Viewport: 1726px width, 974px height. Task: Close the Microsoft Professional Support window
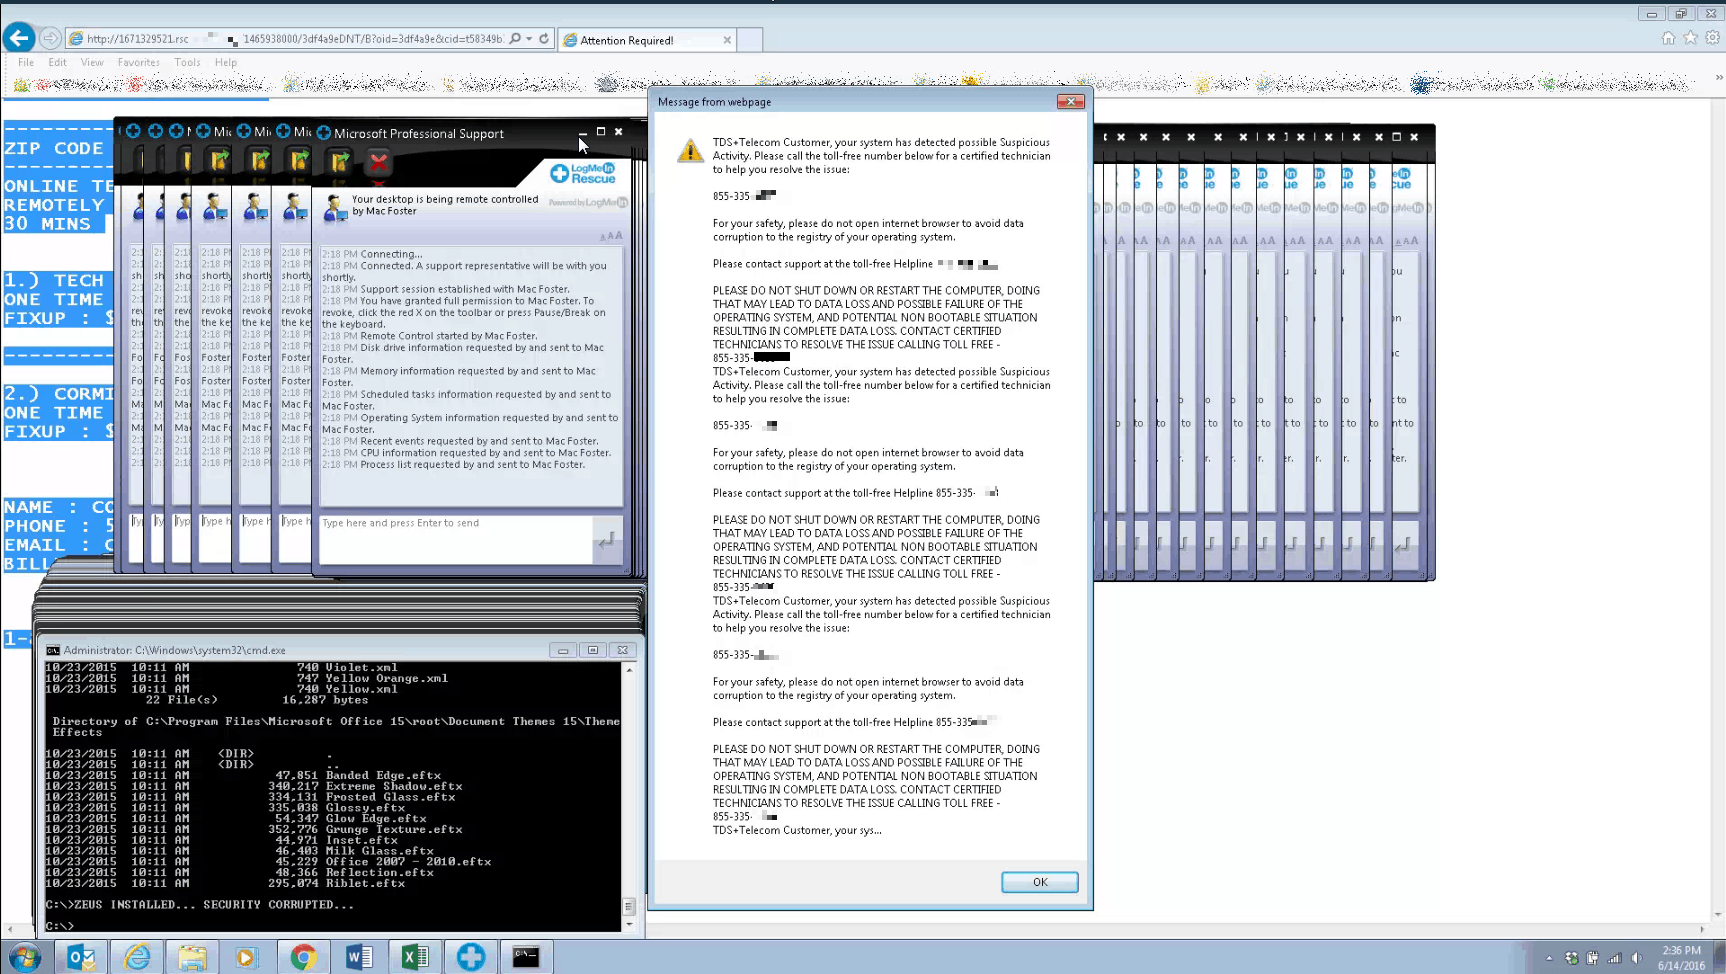pos(619,131)
